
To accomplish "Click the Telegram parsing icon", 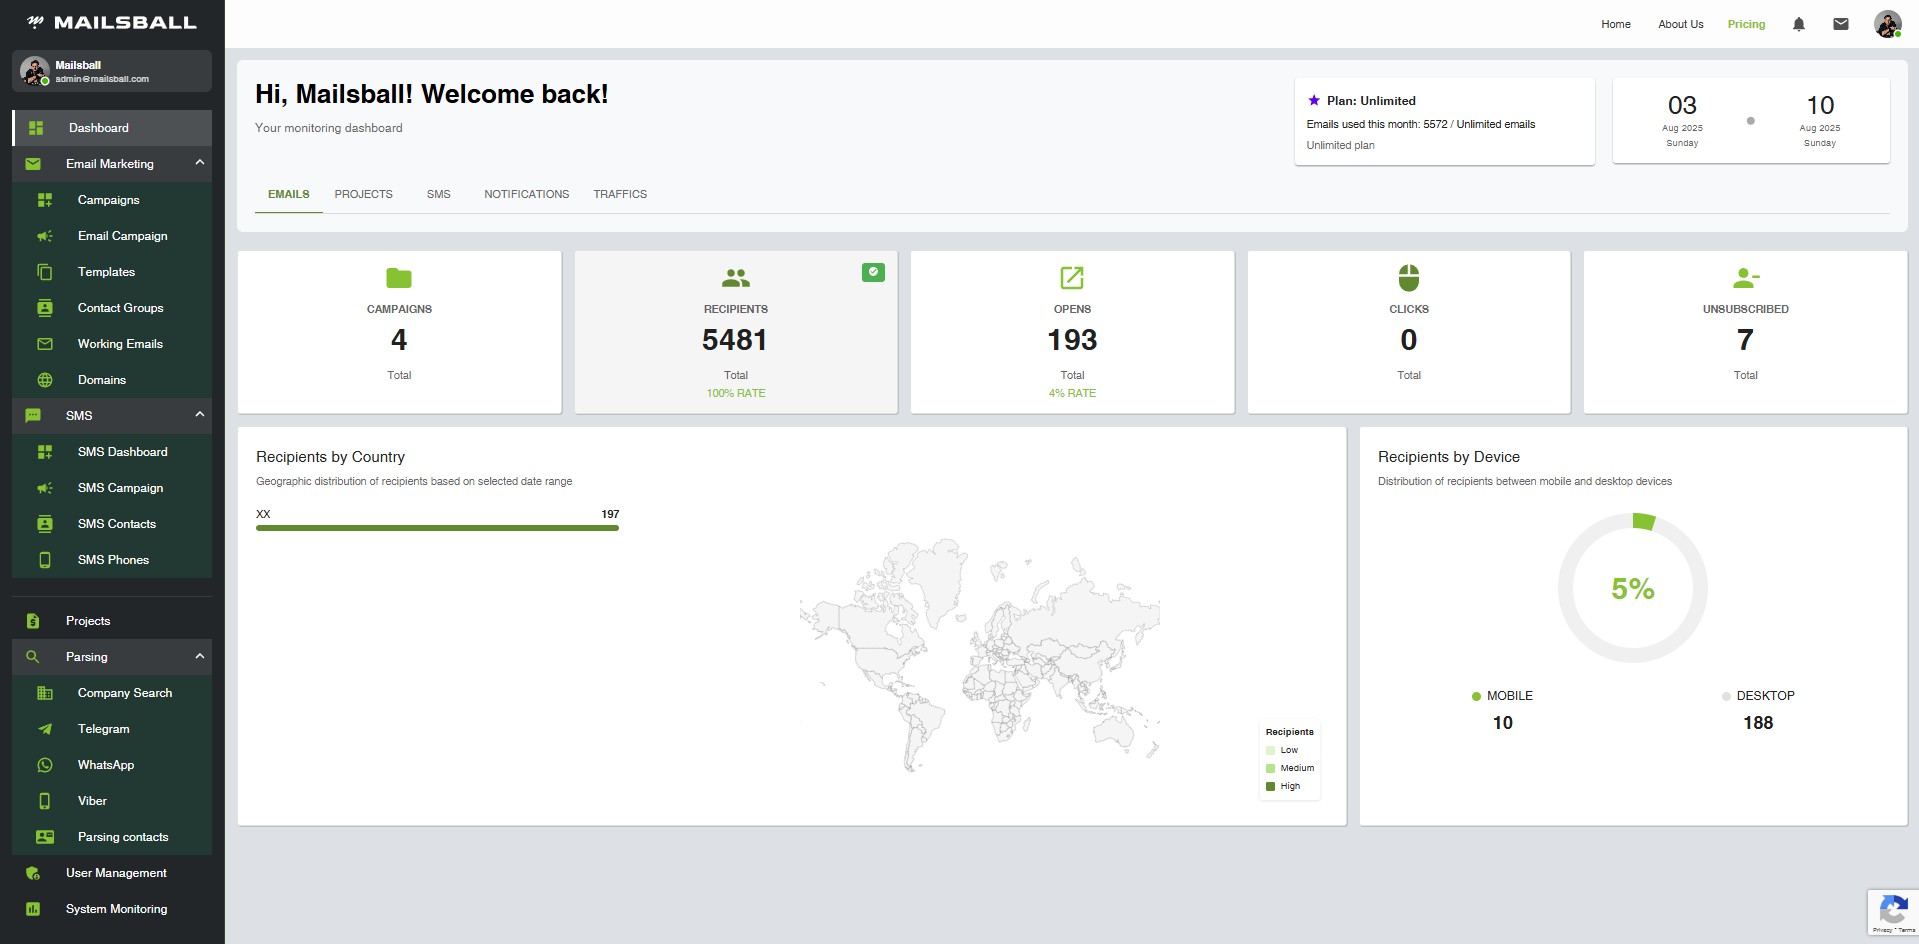I will click(45, 729).
